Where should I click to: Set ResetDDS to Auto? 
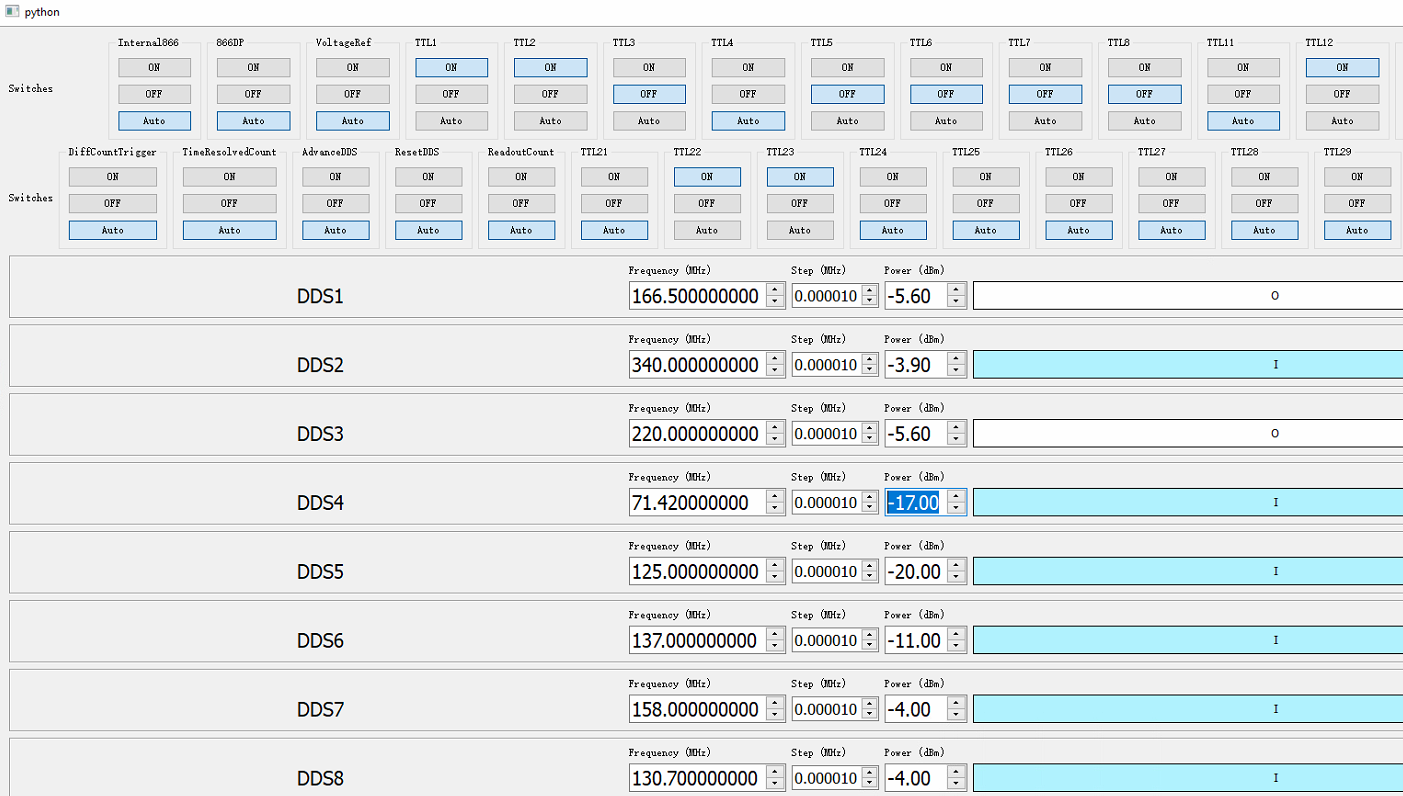428,229
